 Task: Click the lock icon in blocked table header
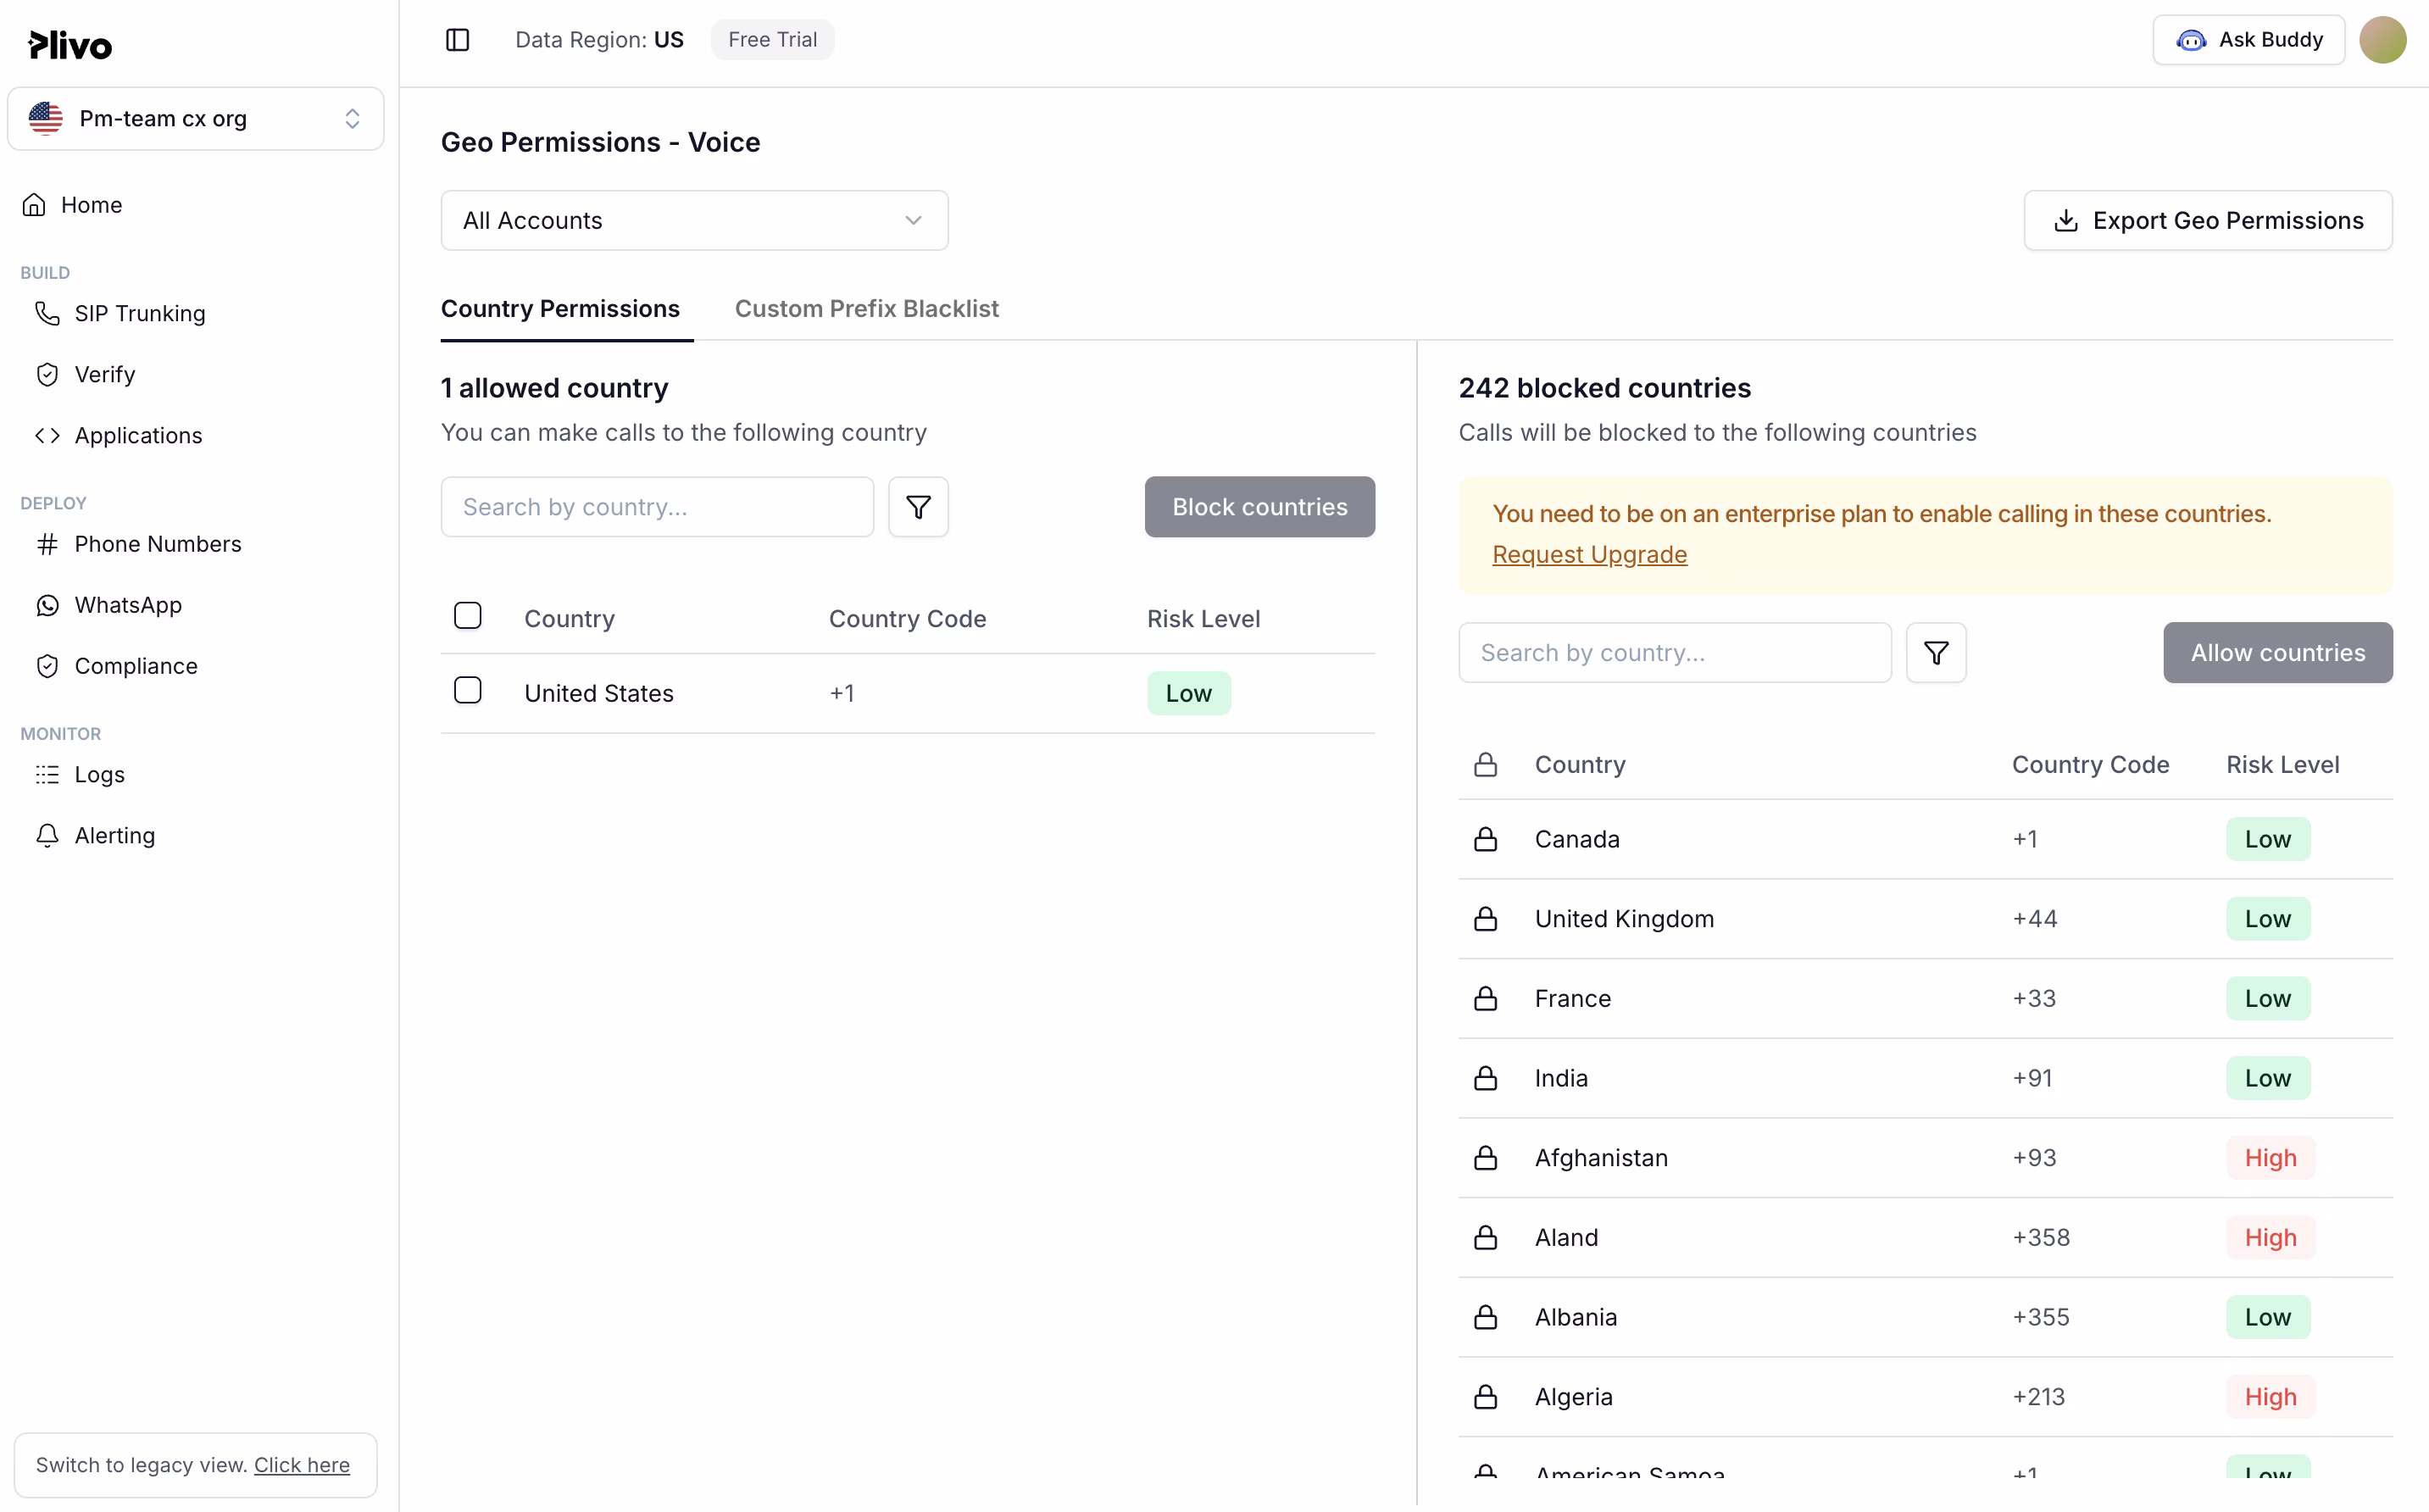click(1485, 765)
